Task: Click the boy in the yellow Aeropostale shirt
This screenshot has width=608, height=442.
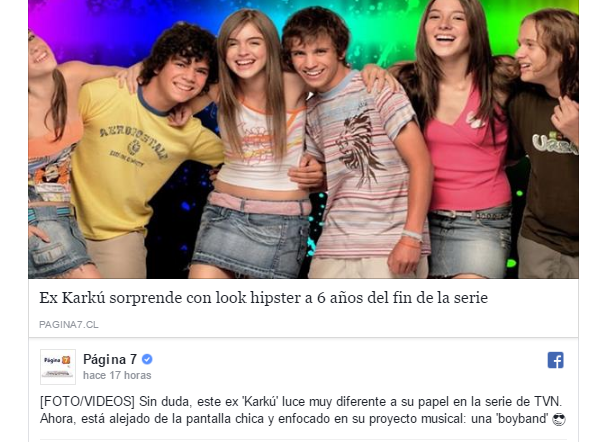Action: point(147,151)
